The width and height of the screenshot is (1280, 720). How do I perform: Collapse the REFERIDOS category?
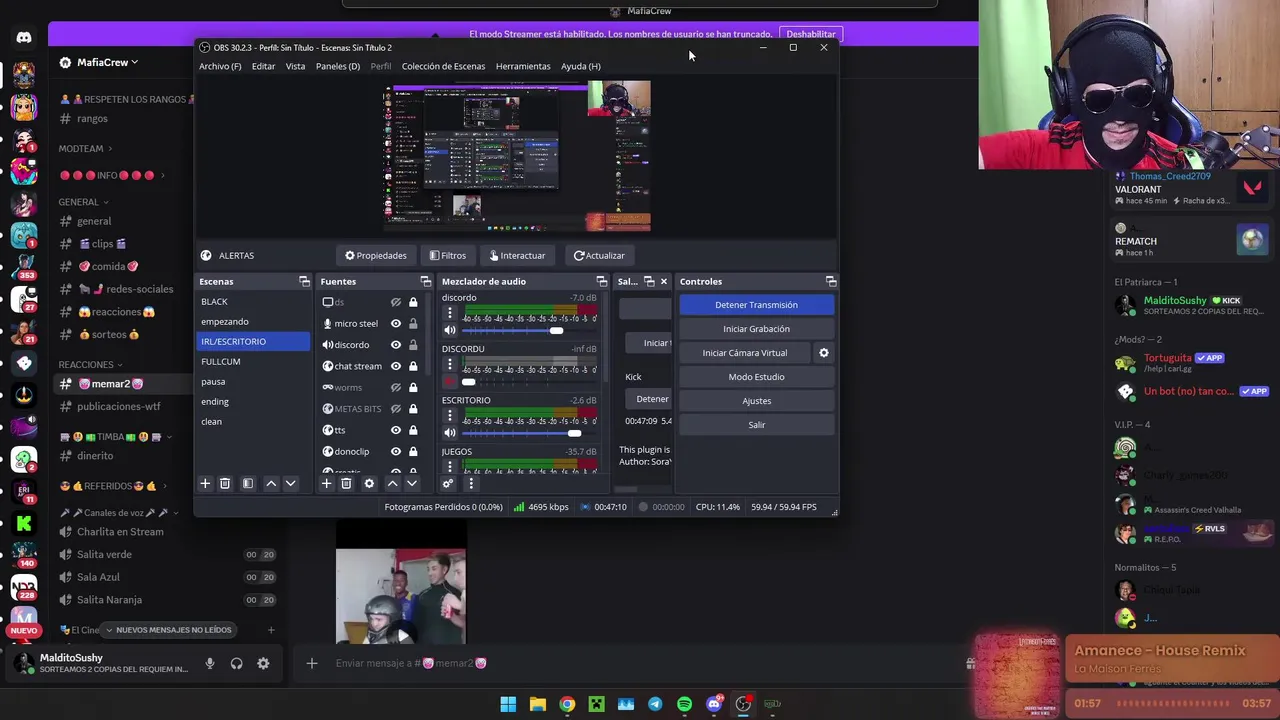point(113,486)
